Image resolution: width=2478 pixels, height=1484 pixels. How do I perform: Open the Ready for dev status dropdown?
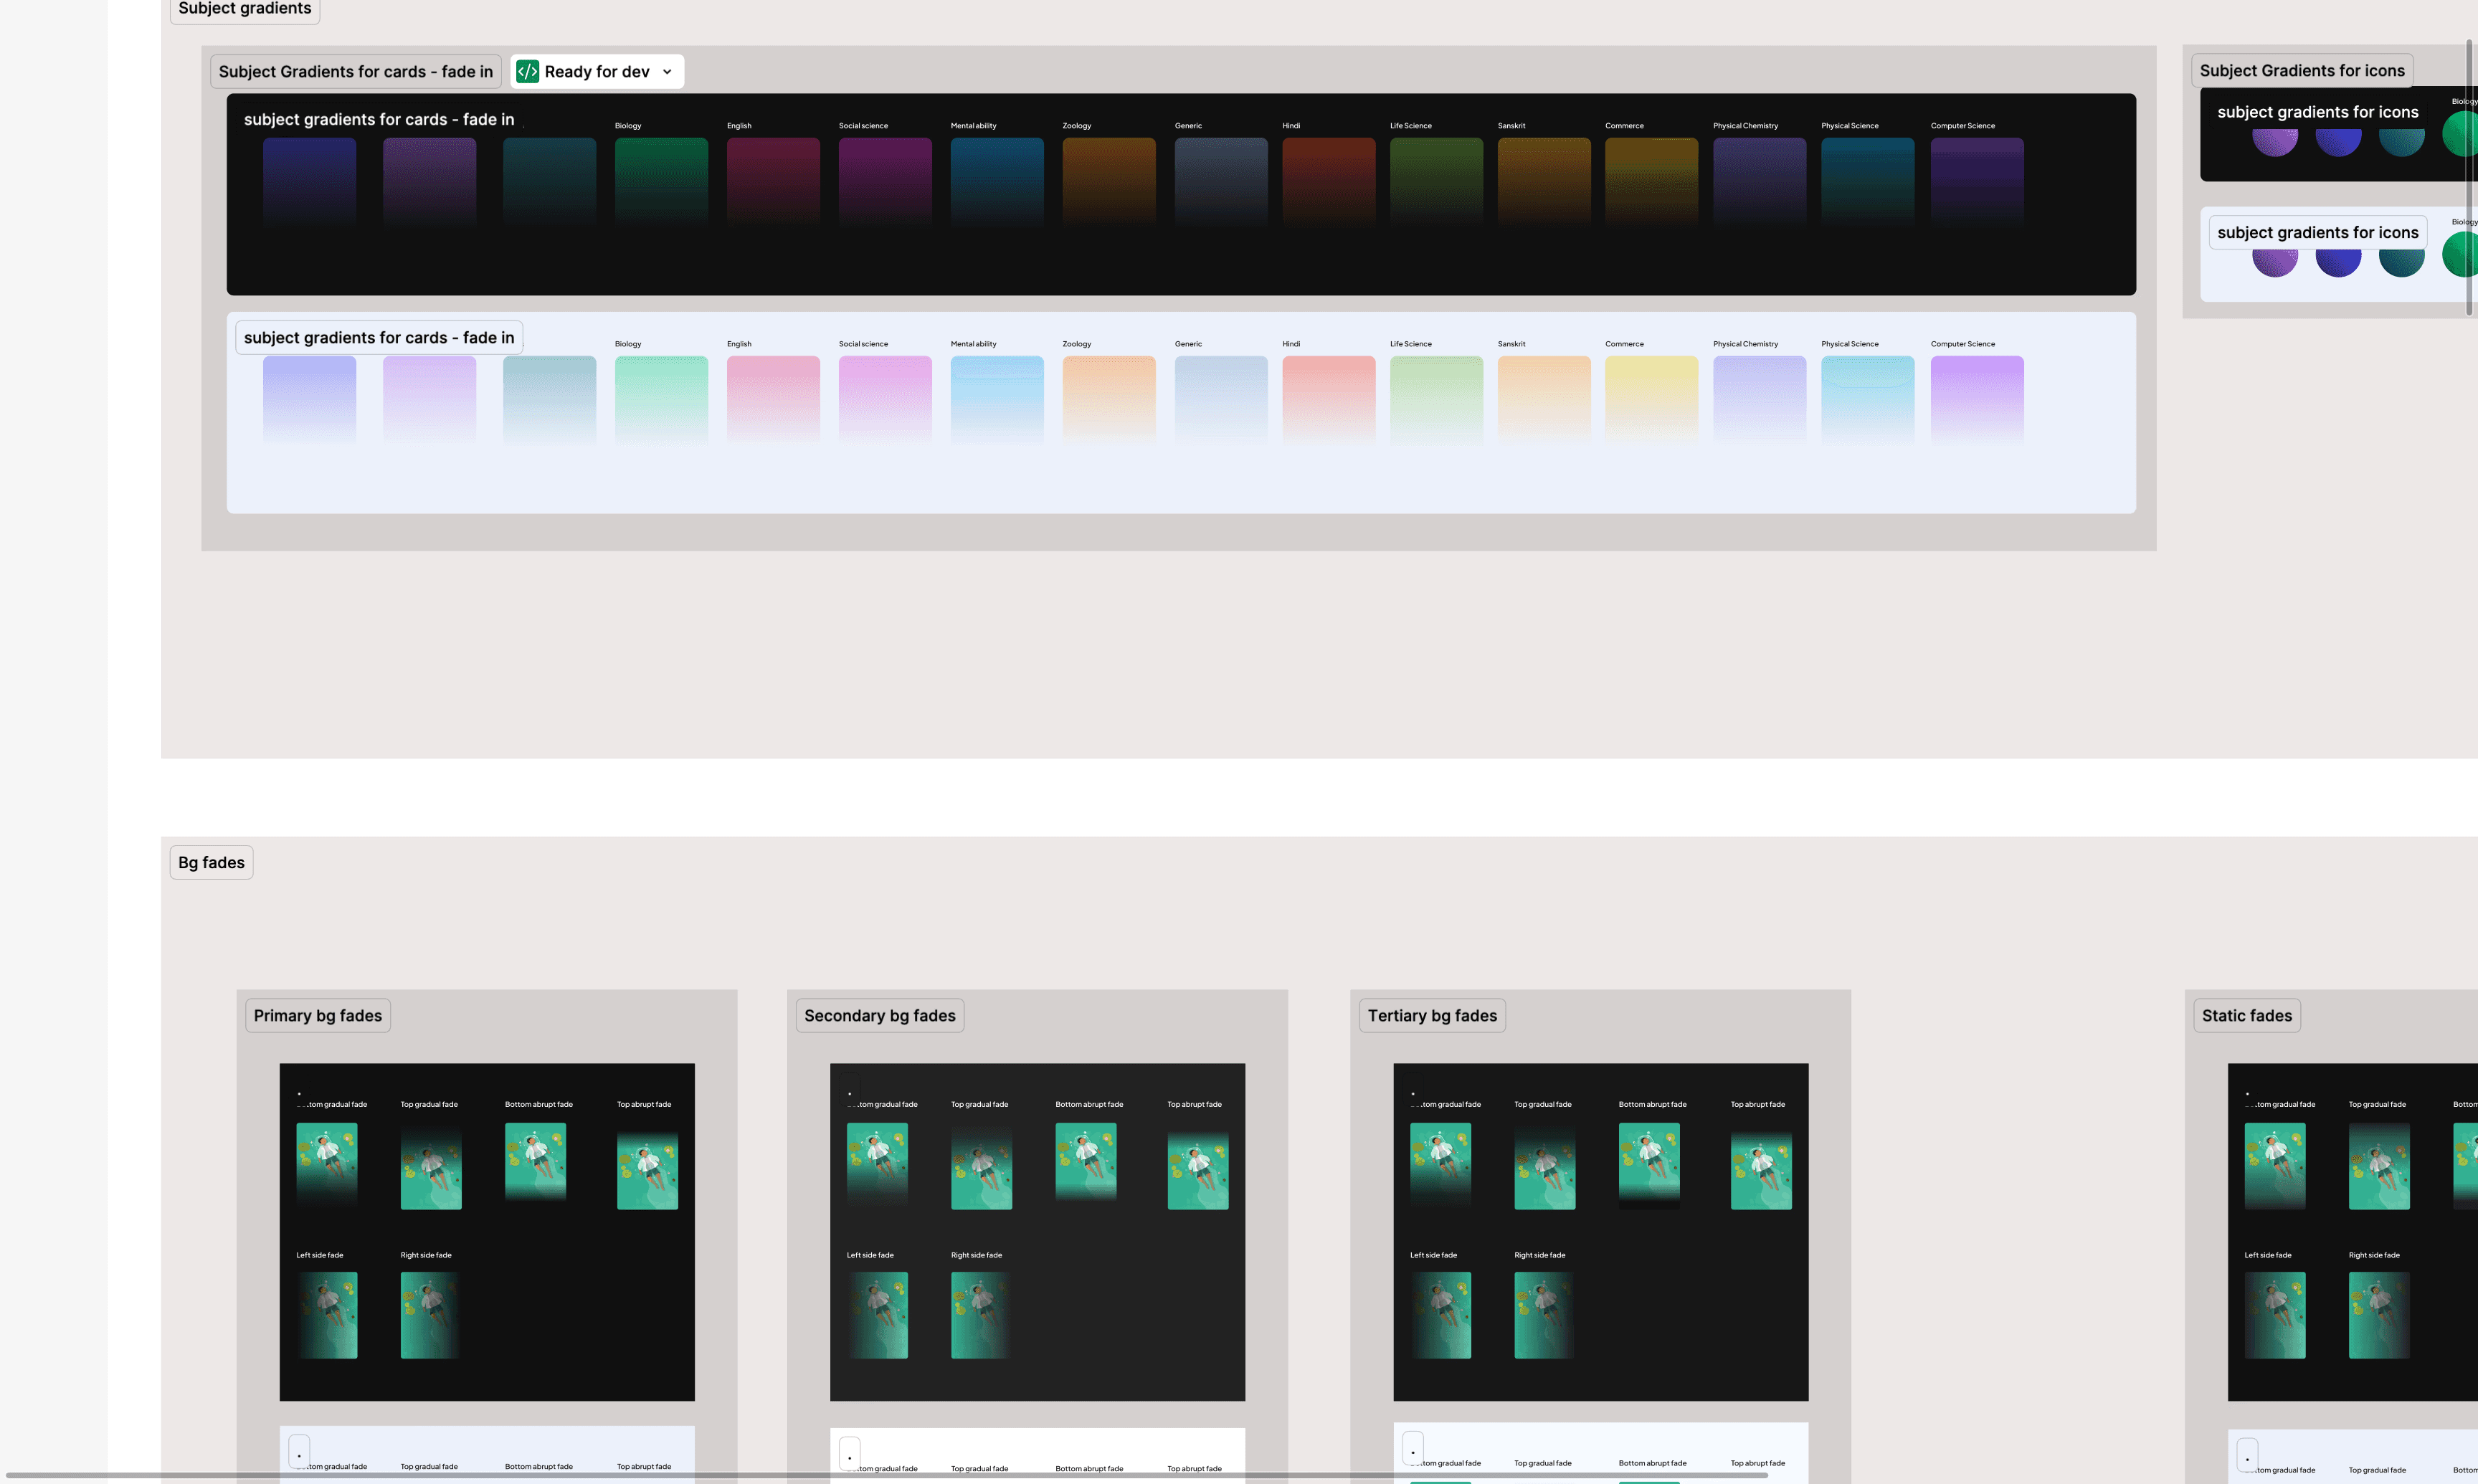coord(667,71)
